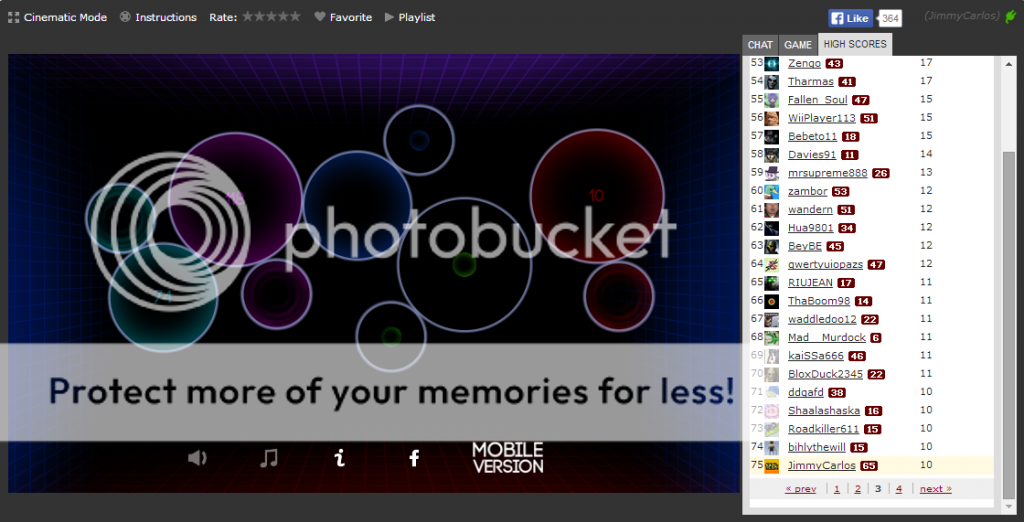Image resolution: width=1024 pixels, height=522 pixels.
Task: Click bihlythewill's avatar icon
Action: pos(771,448)
